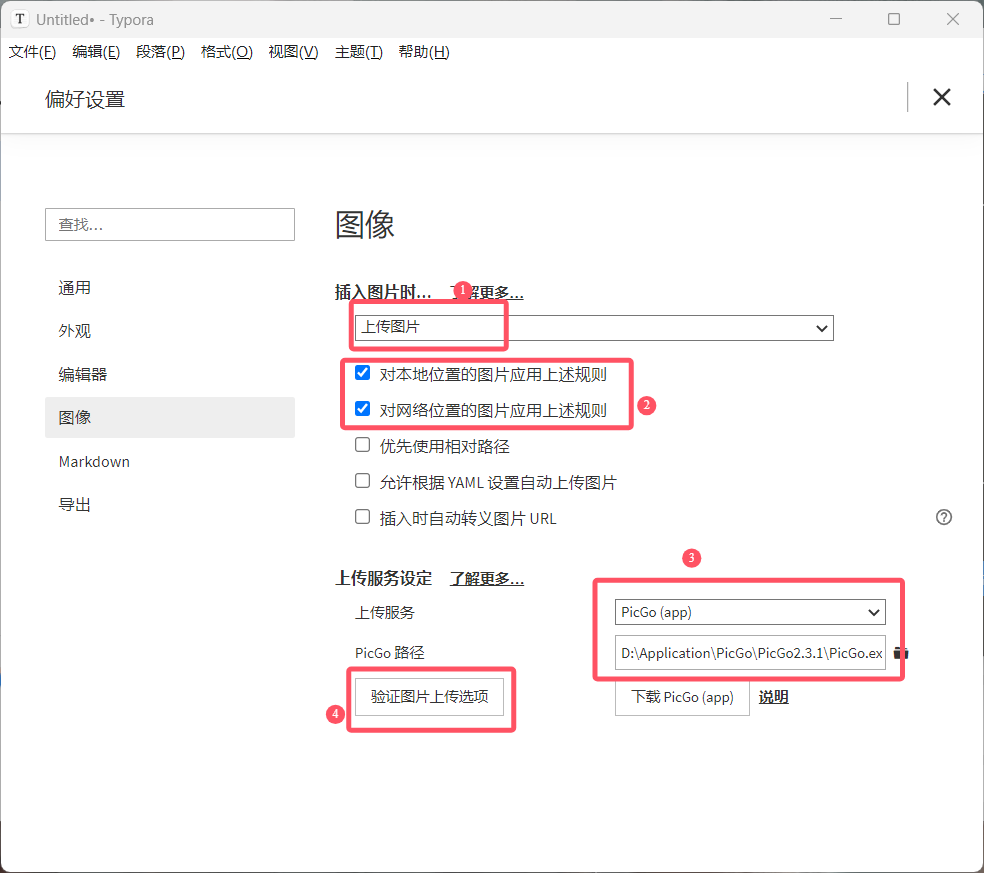
Task: Open the 编辑(E) menu
Action: coord(96,52)
